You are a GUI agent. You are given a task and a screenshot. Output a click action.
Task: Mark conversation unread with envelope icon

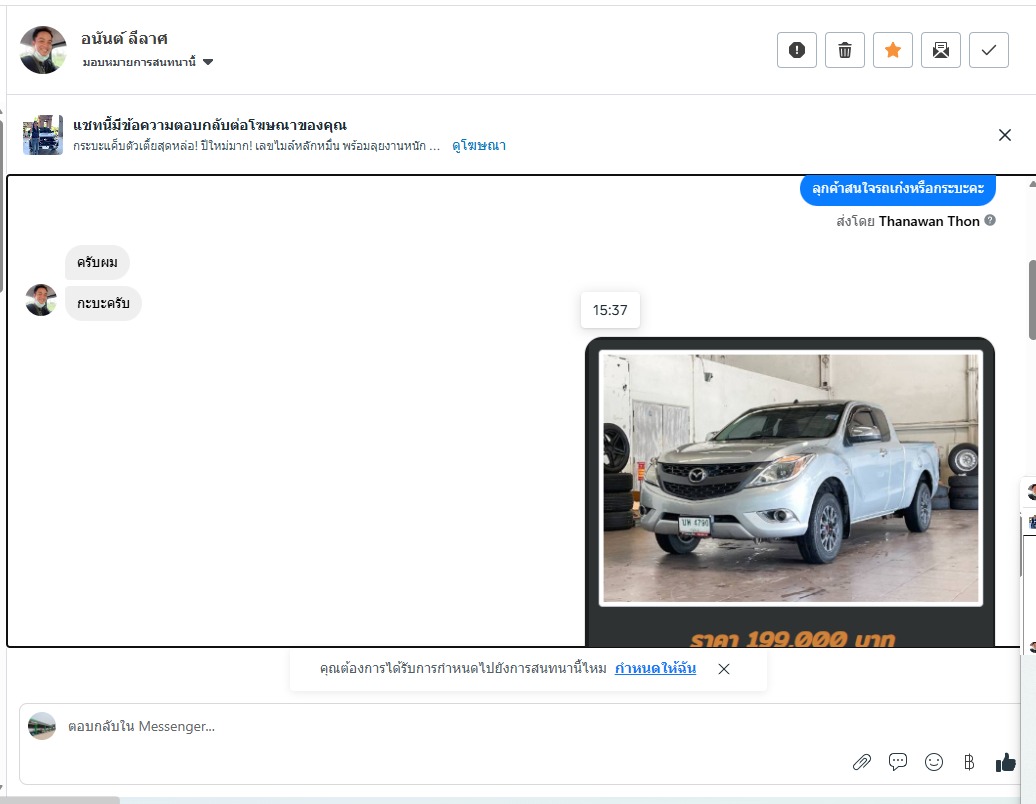[941, 50]
